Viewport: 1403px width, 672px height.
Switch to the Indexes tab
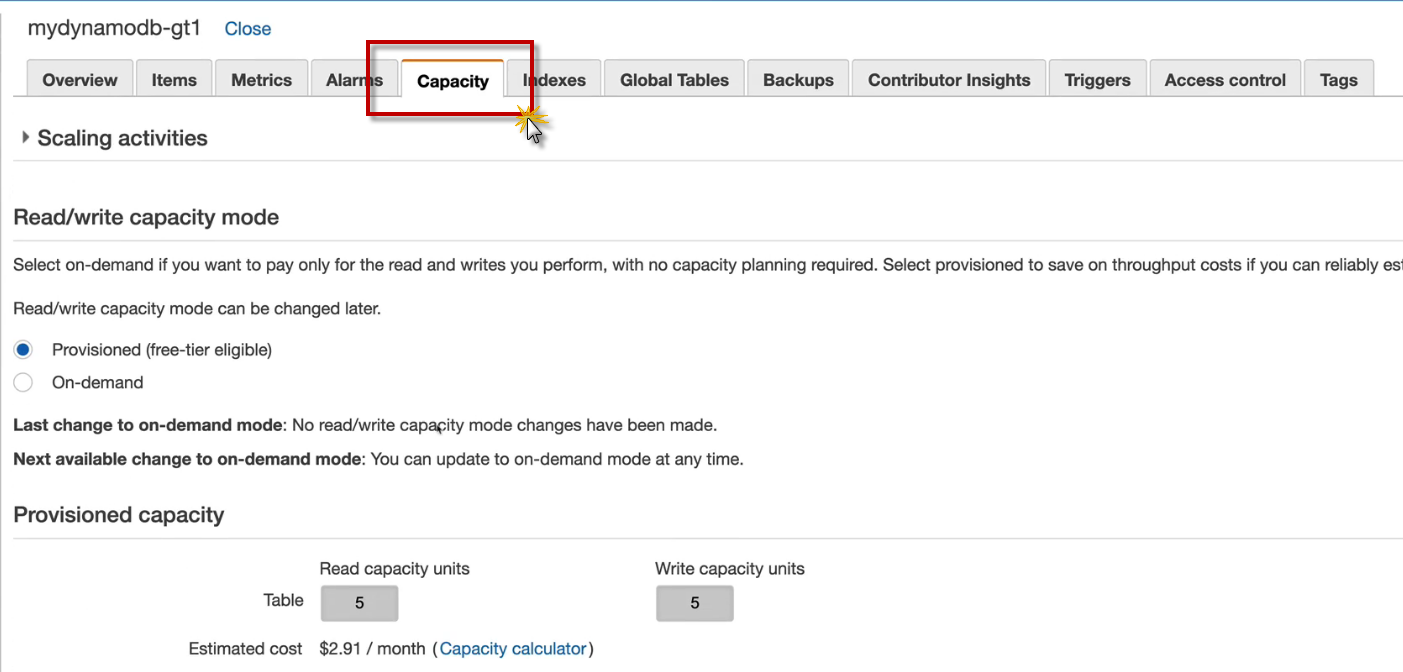tap(555, 80)
